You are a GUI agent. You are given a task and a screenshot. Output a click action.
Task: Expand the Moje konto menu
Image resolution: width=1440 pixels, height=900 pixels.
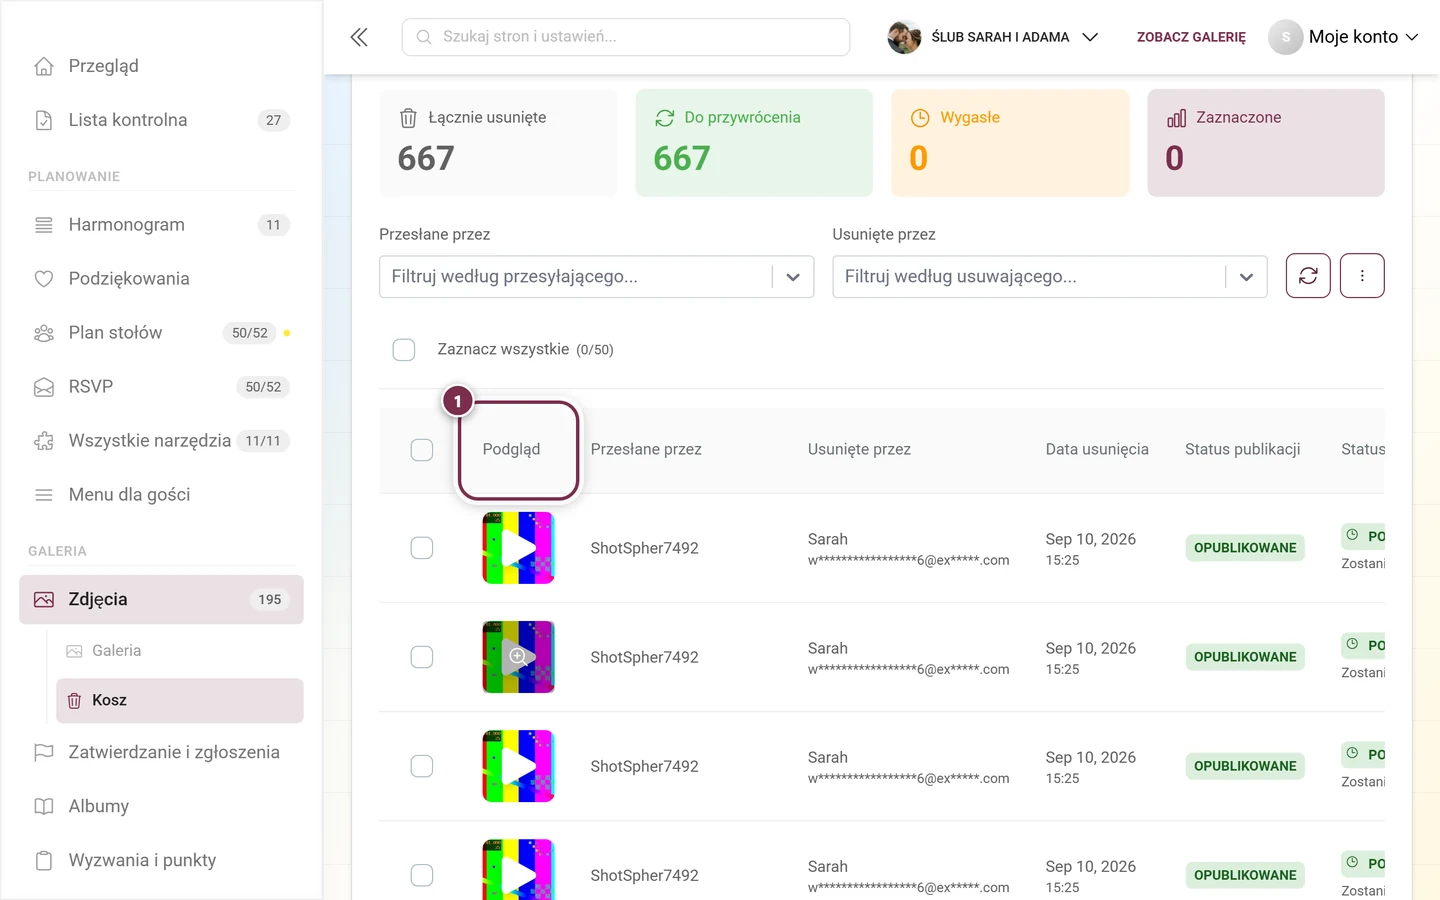click(x=1343, y=37)
